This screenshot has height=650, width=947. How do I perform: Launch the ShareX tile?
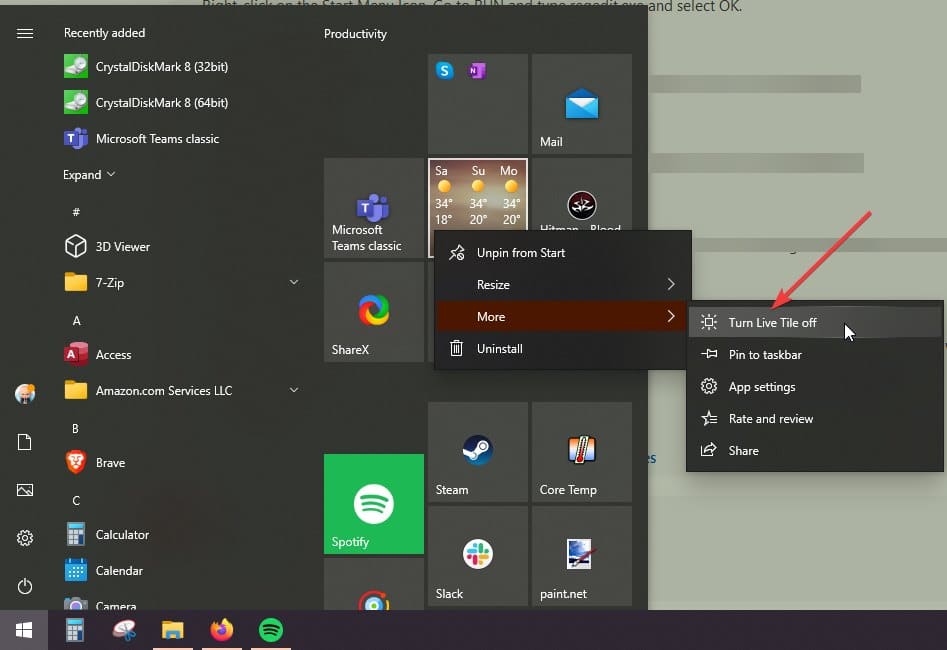click(x=374, y=312)
